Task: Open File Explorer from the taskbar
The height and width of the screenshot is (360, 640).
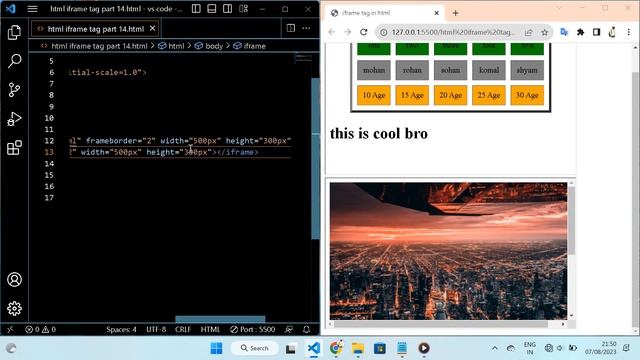Action: 358,348
